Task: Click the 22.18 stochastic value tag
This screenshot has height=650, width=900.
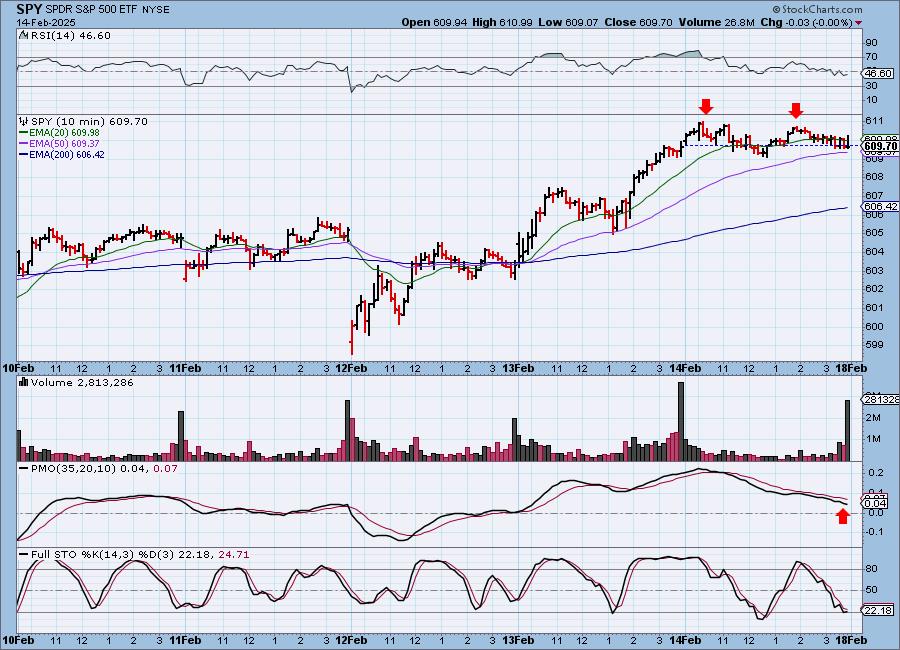Action: click(x=878, y=610)
